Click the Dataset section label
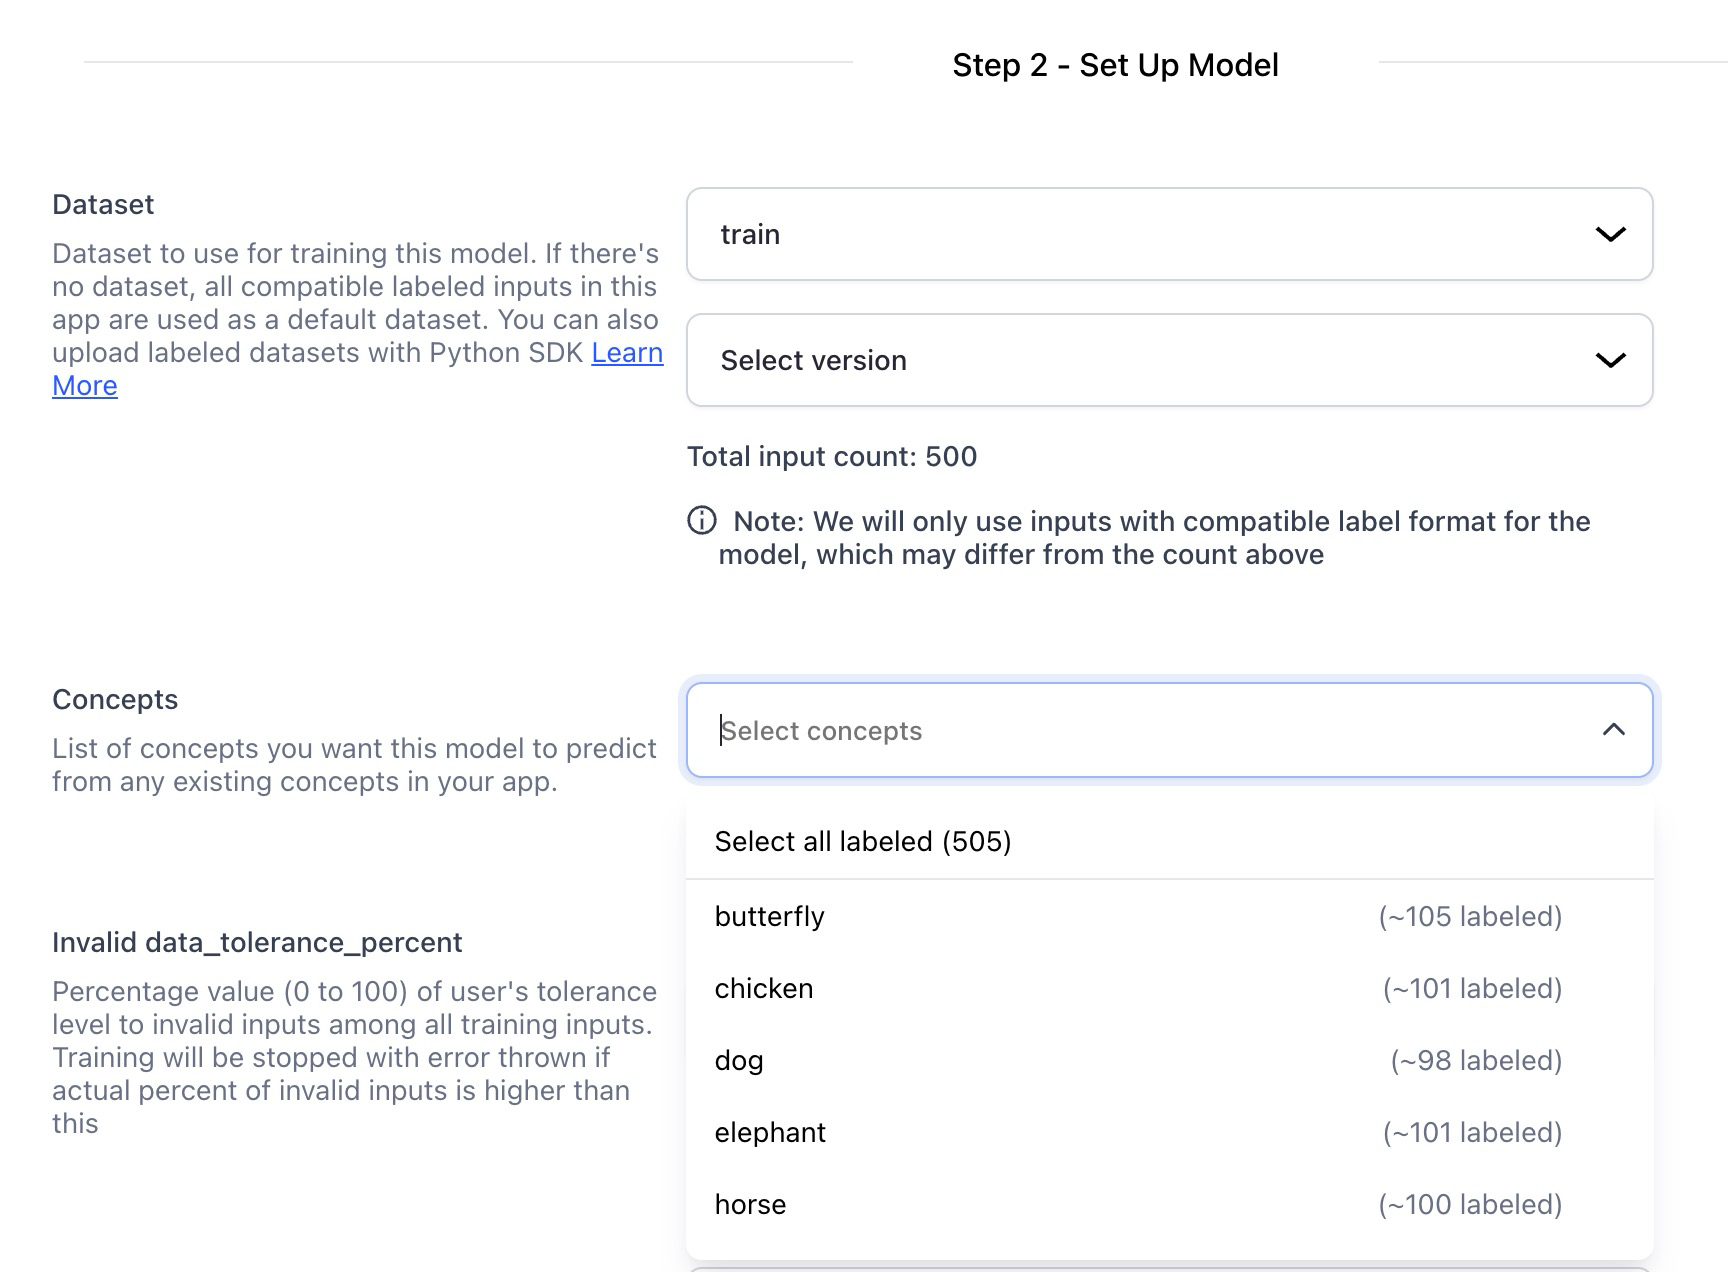1728x1272 pixels. pos(103,205)
